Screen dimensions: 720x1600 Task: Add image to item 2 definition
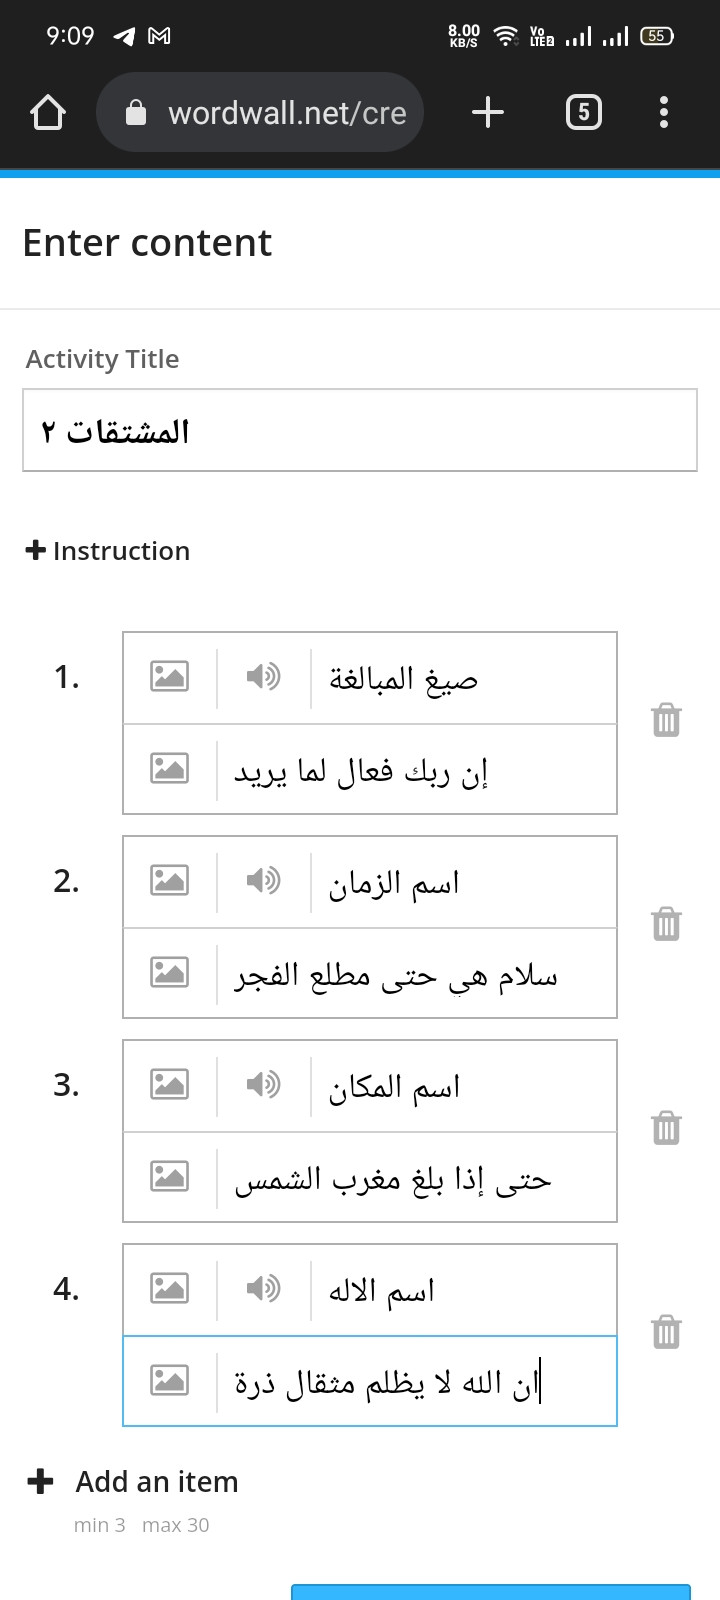click(169, 972)
